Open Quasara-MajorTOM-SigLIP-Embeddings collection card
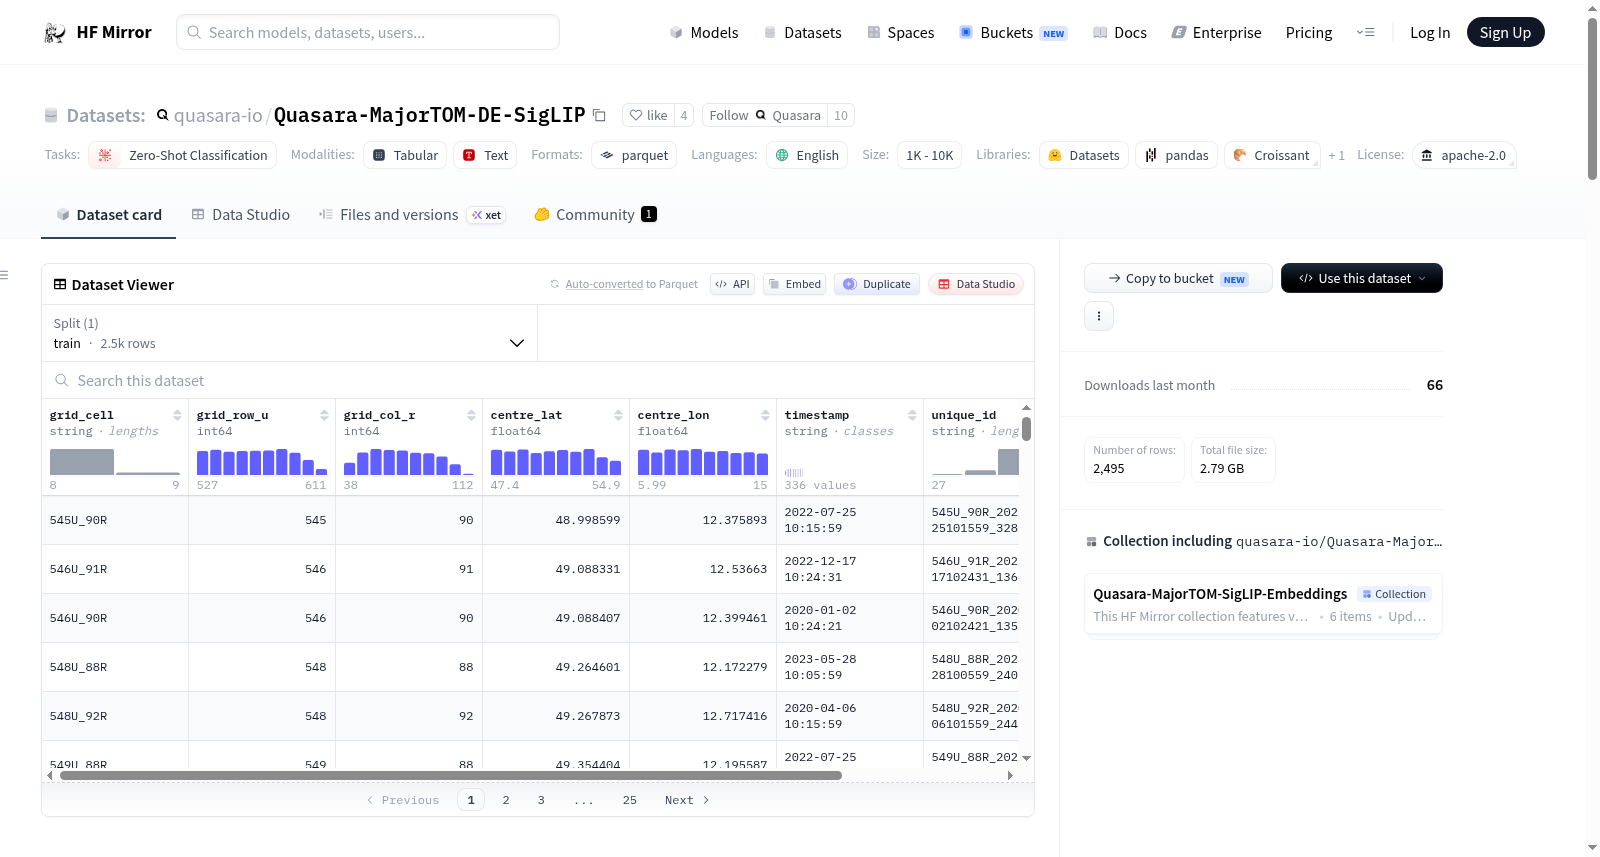This screenshot has width=1600, height=857. tap(1263, 604)
